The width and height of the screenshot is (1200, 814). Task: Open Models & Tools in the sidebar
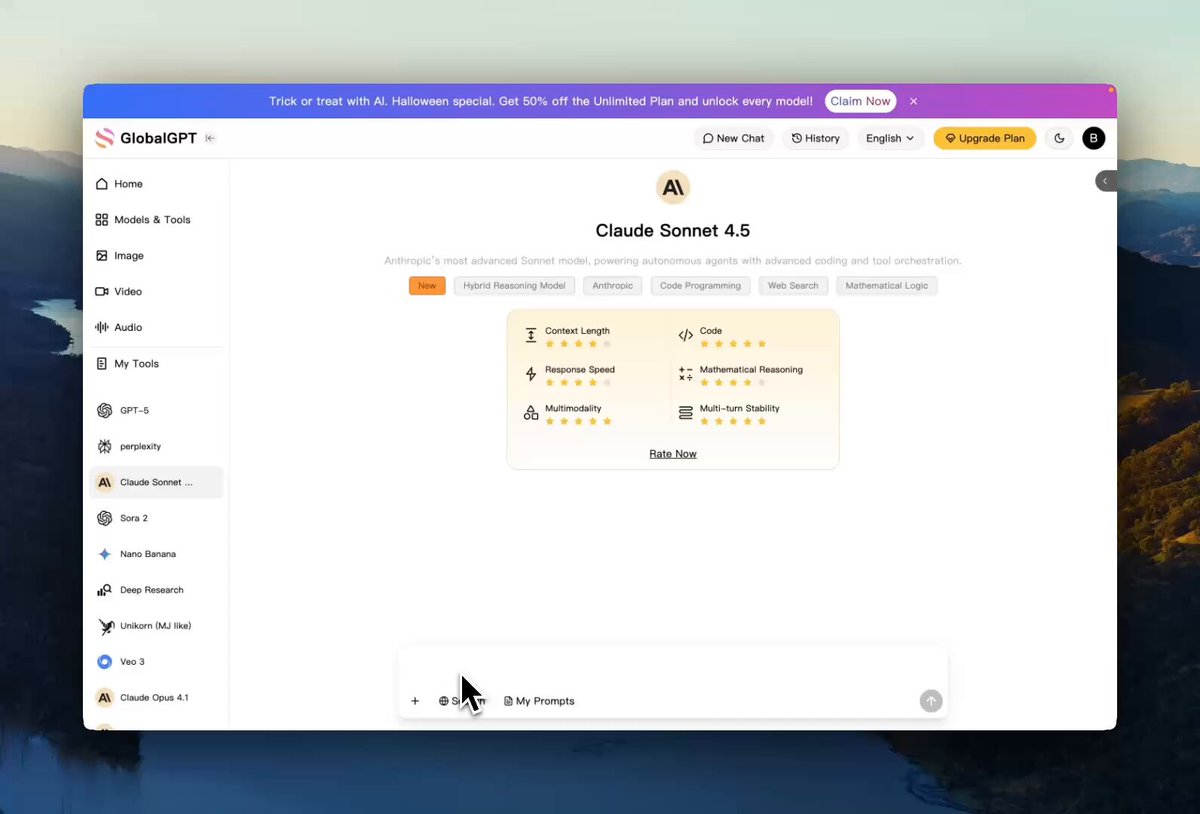[x=156, y=220]
